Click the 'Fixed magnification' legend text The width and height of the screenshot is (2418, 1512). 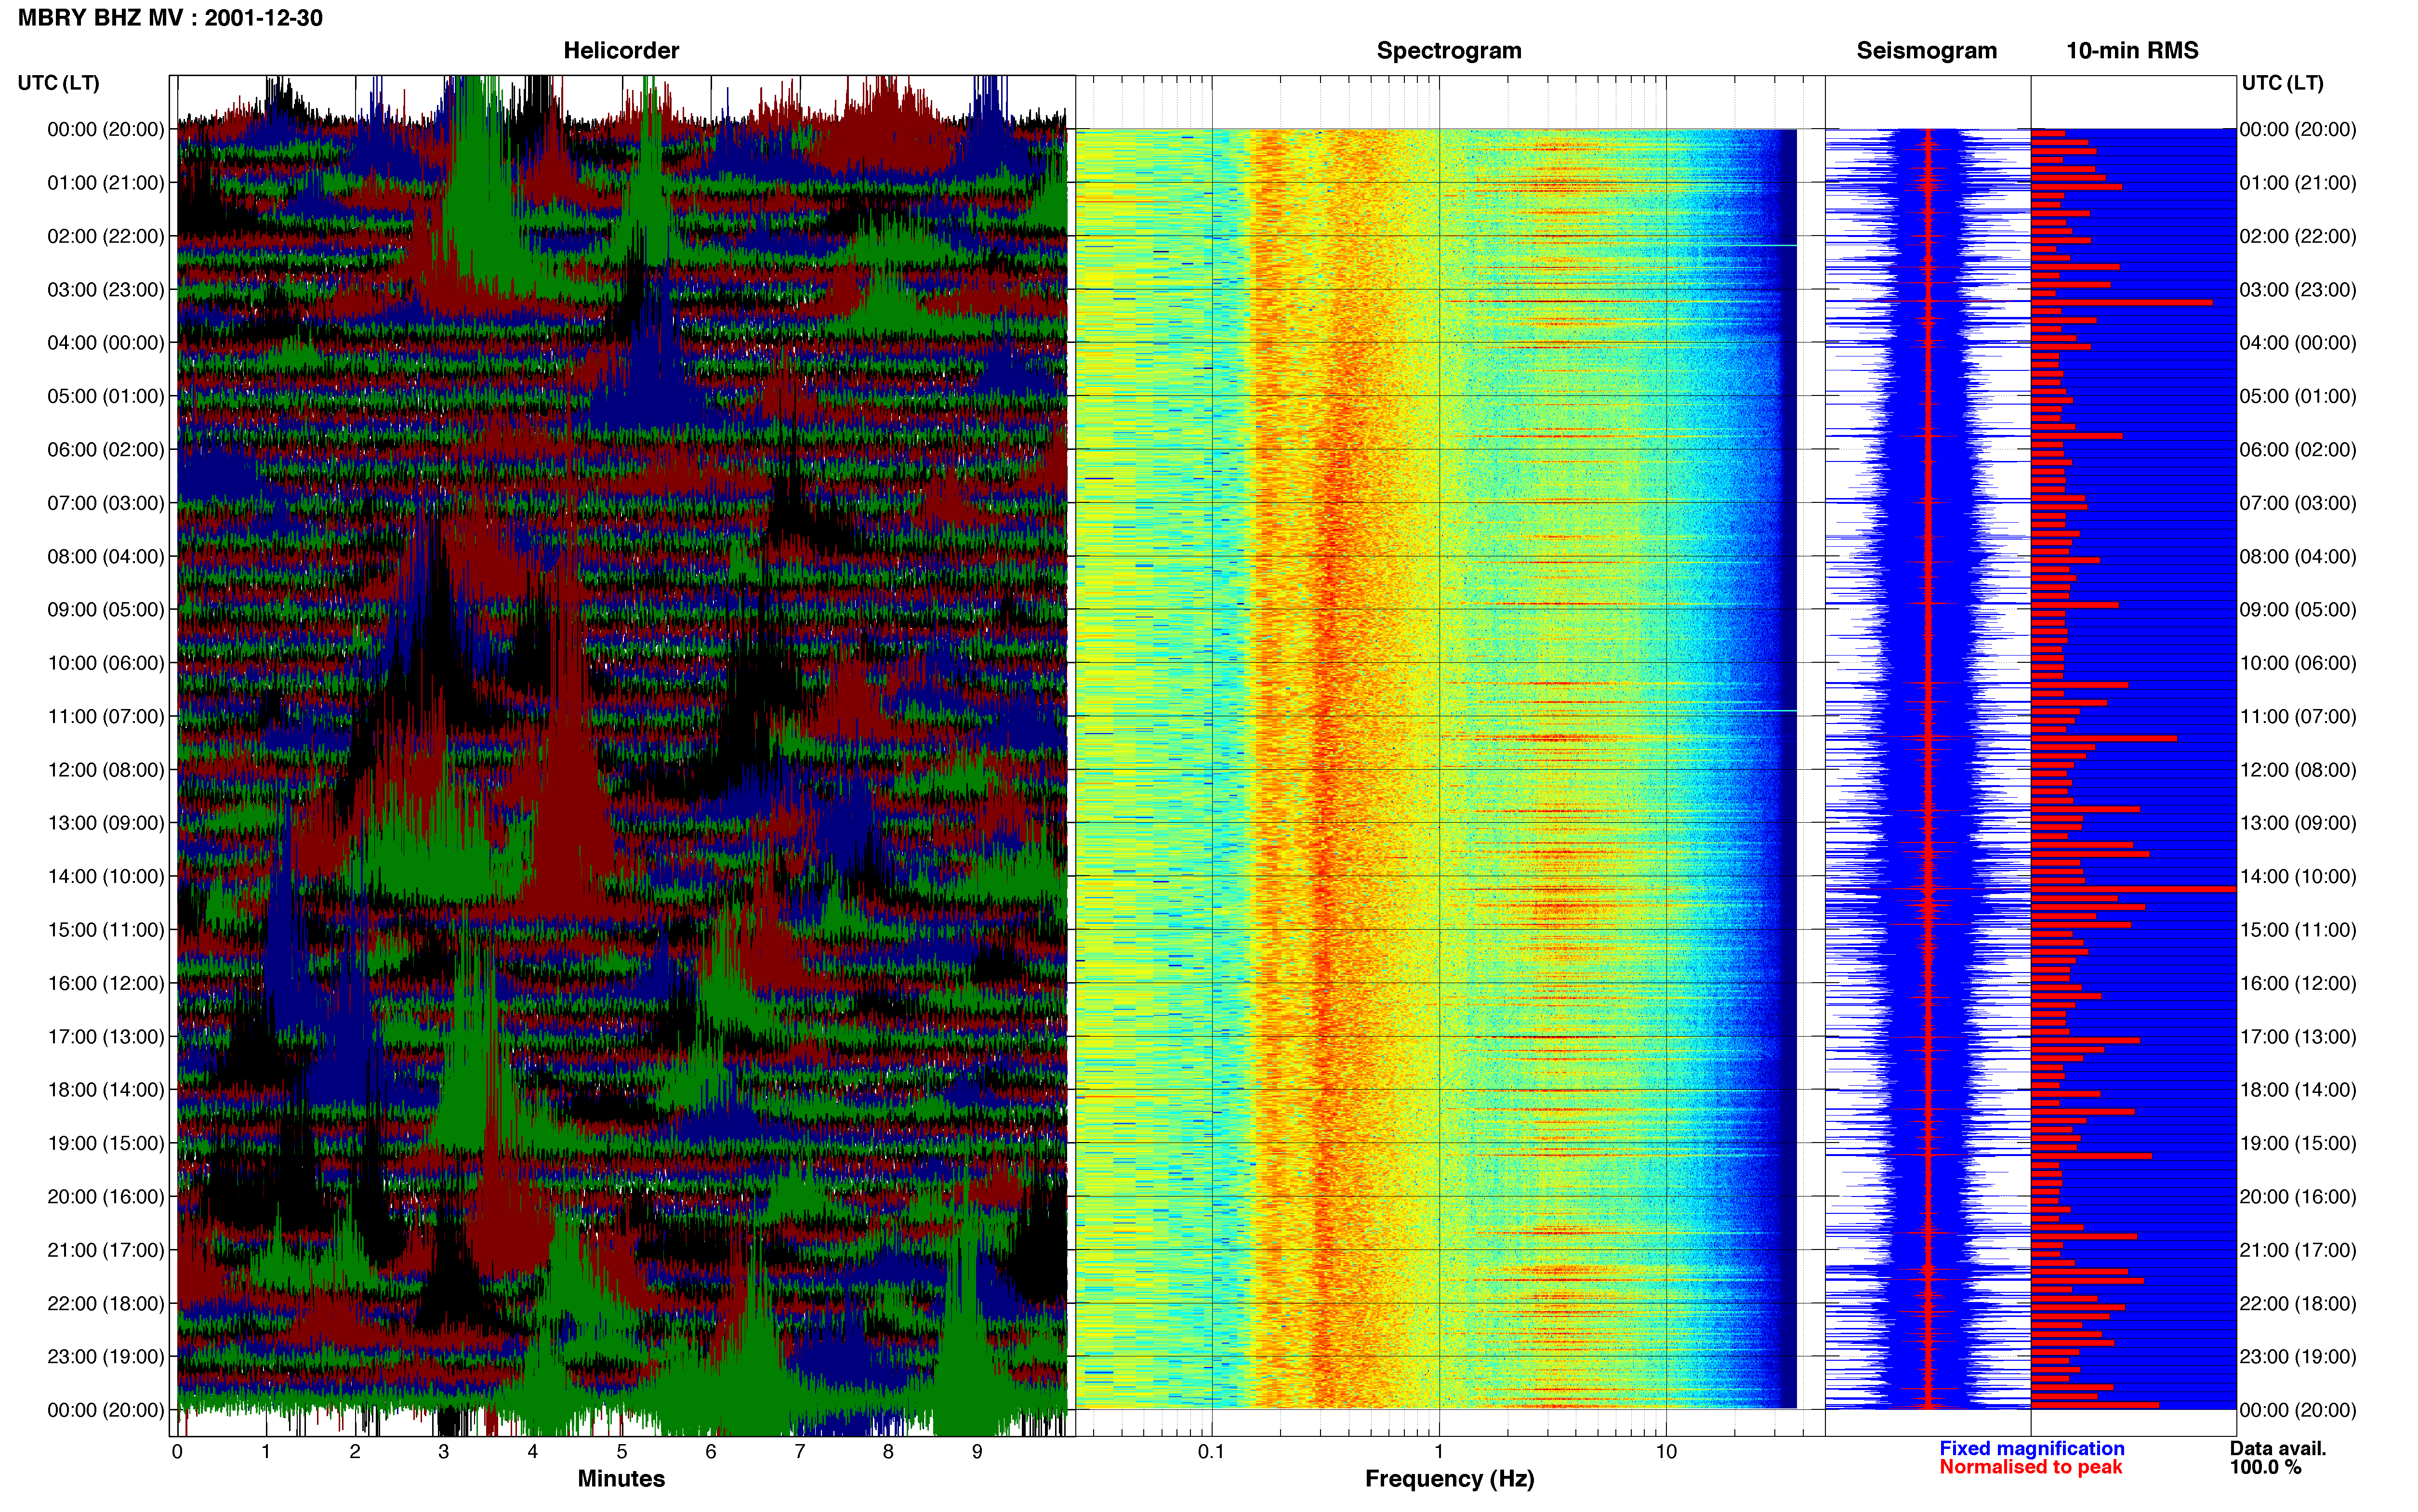coord(2031,1449)
